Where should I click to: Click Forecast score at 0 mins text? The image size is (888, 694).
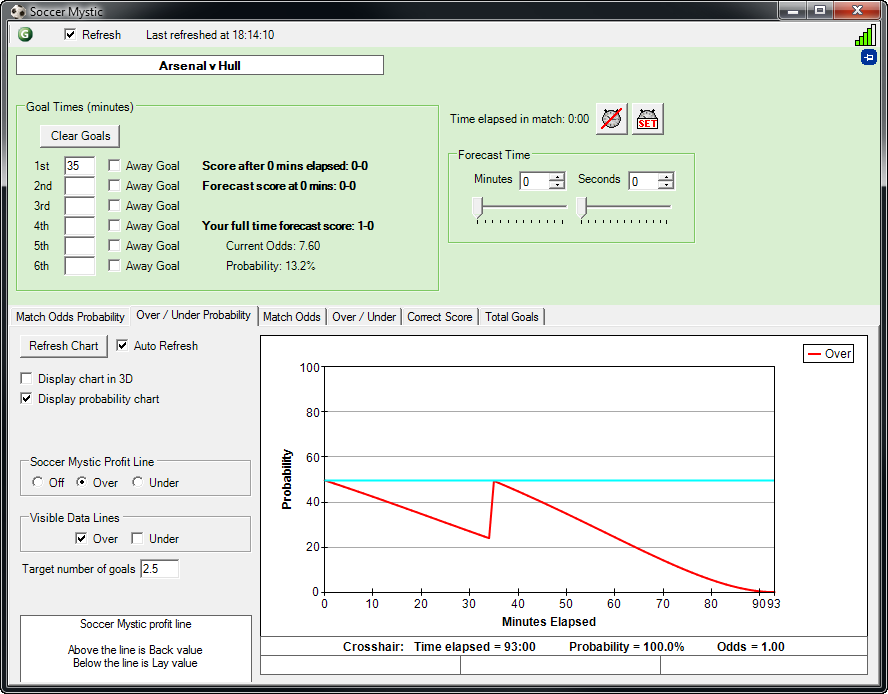(x=279, y=186)
